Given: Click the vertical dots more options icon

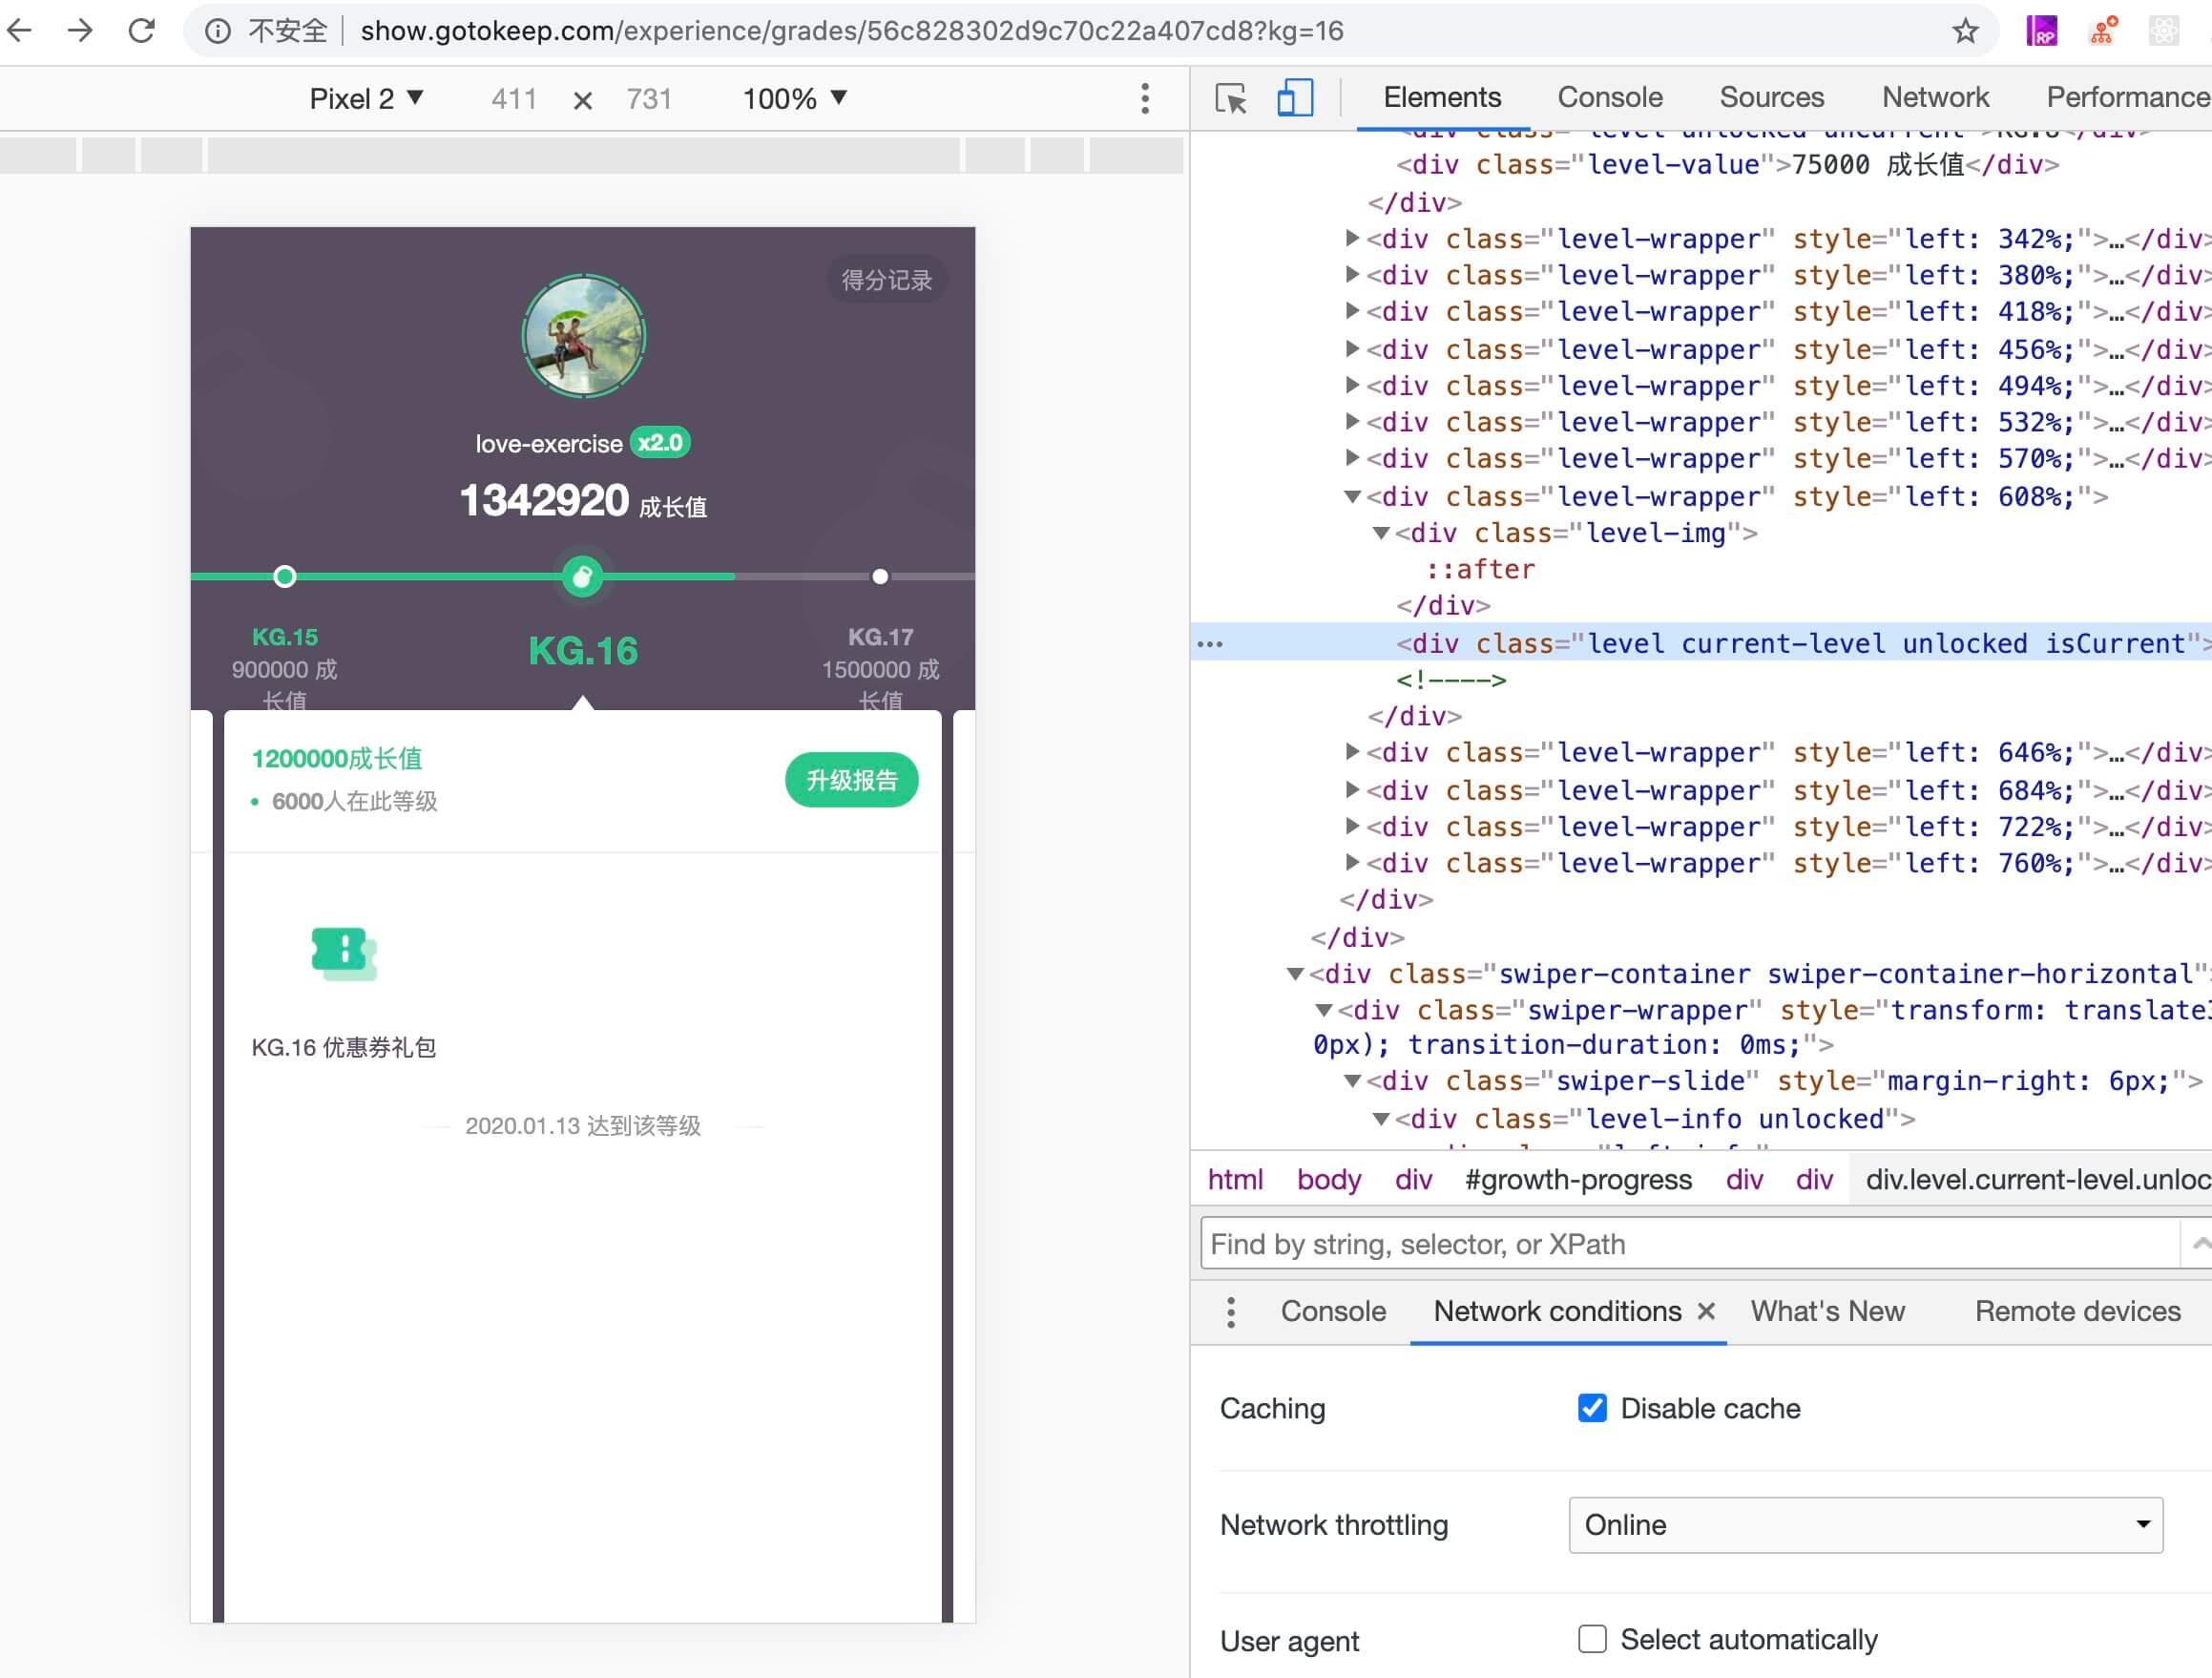Looking at the screenshot, I should click(1144, 98).
